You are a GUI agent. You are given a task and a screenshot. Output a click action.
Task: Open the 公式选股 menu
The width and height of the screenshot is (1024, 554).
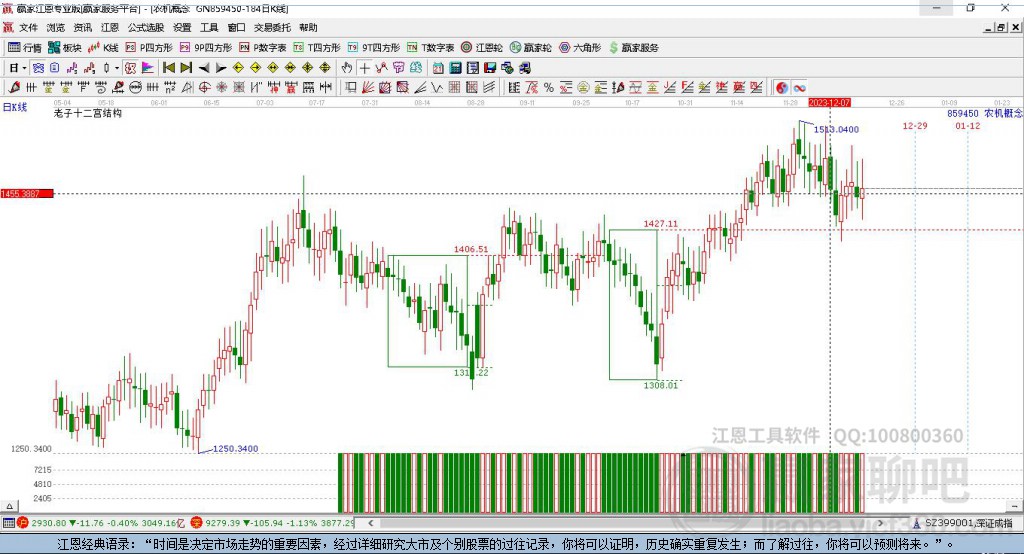point(145,28)
